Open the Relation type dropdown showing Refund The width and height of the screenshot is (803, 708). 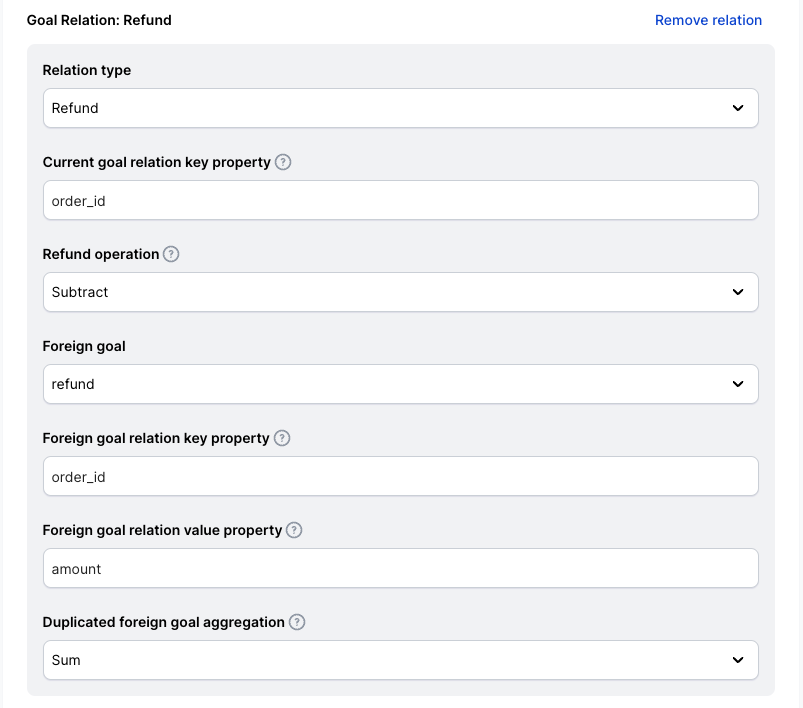pyautogui.click(x=400, y=108)
